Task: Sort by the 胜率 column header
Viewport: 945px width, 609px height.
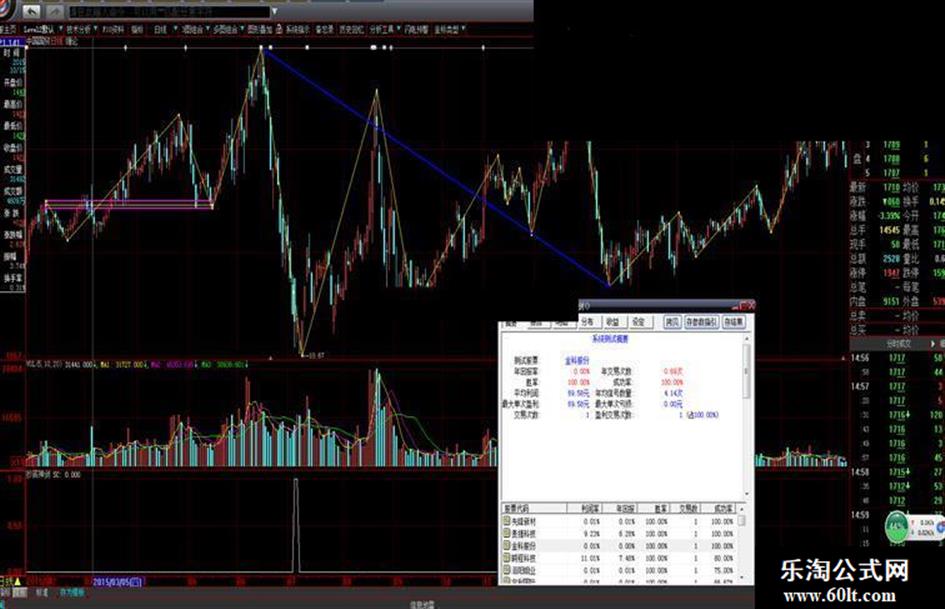Action: coord(653,509)
